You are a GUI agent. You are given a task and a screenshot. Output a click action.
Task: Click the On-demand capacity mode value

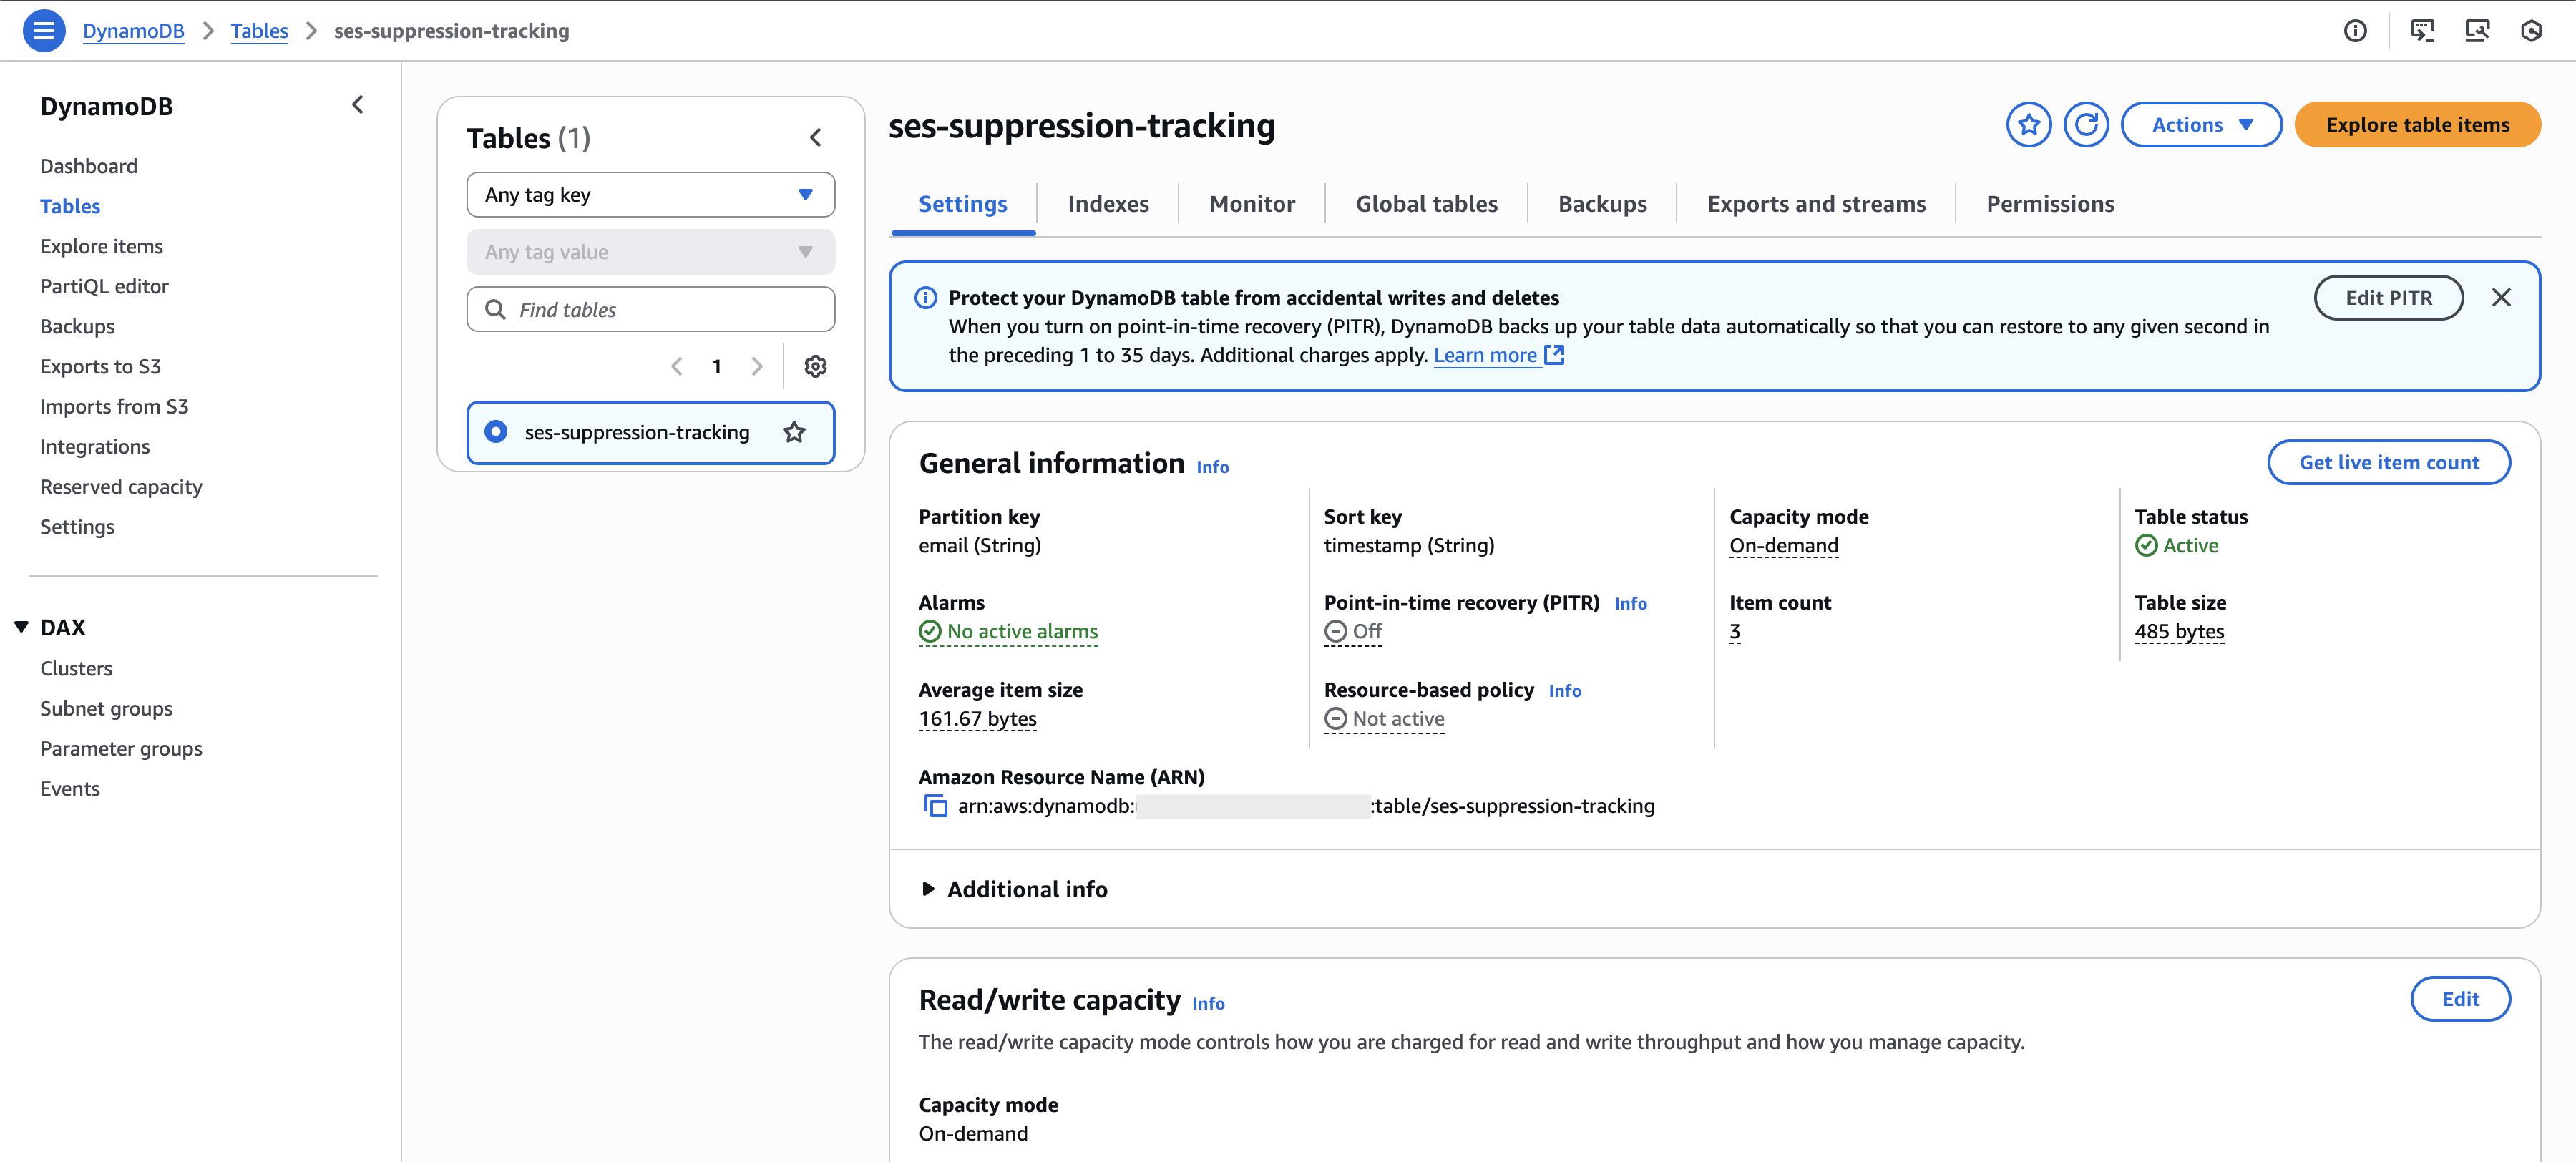tap(1784, 546)
